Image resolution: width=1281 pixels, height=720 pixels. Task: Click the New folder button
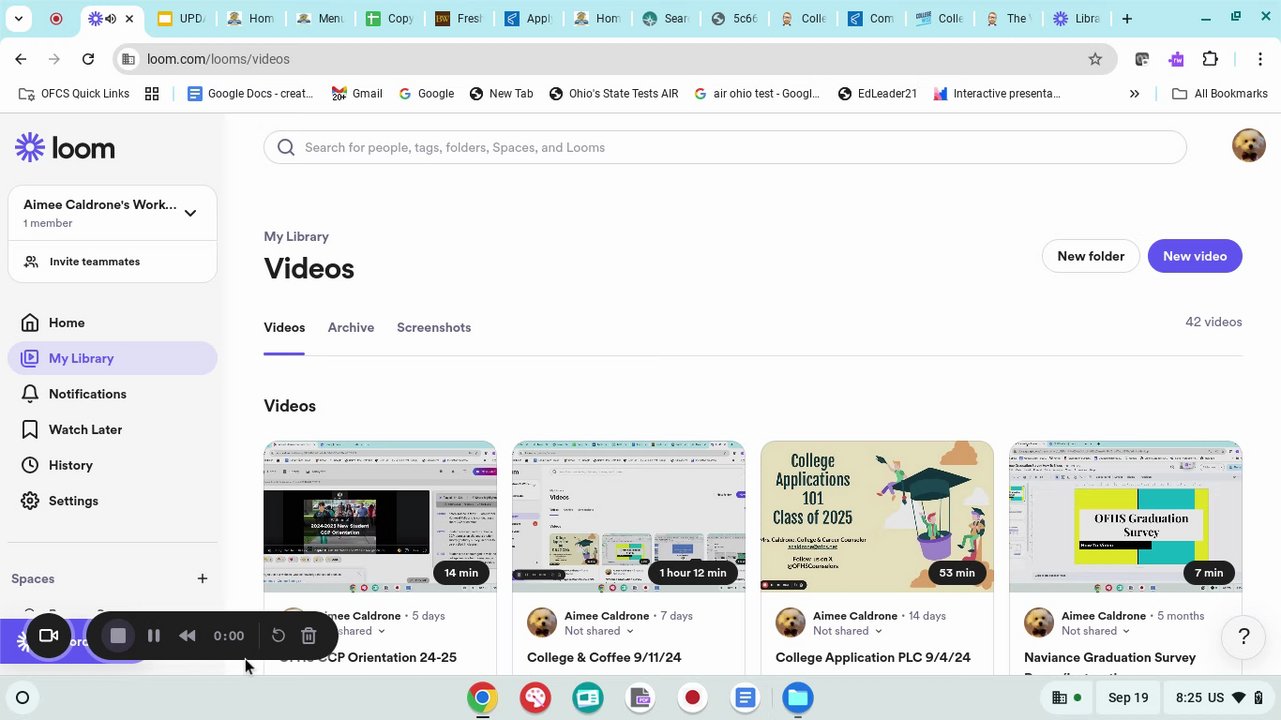point(1091,256)
